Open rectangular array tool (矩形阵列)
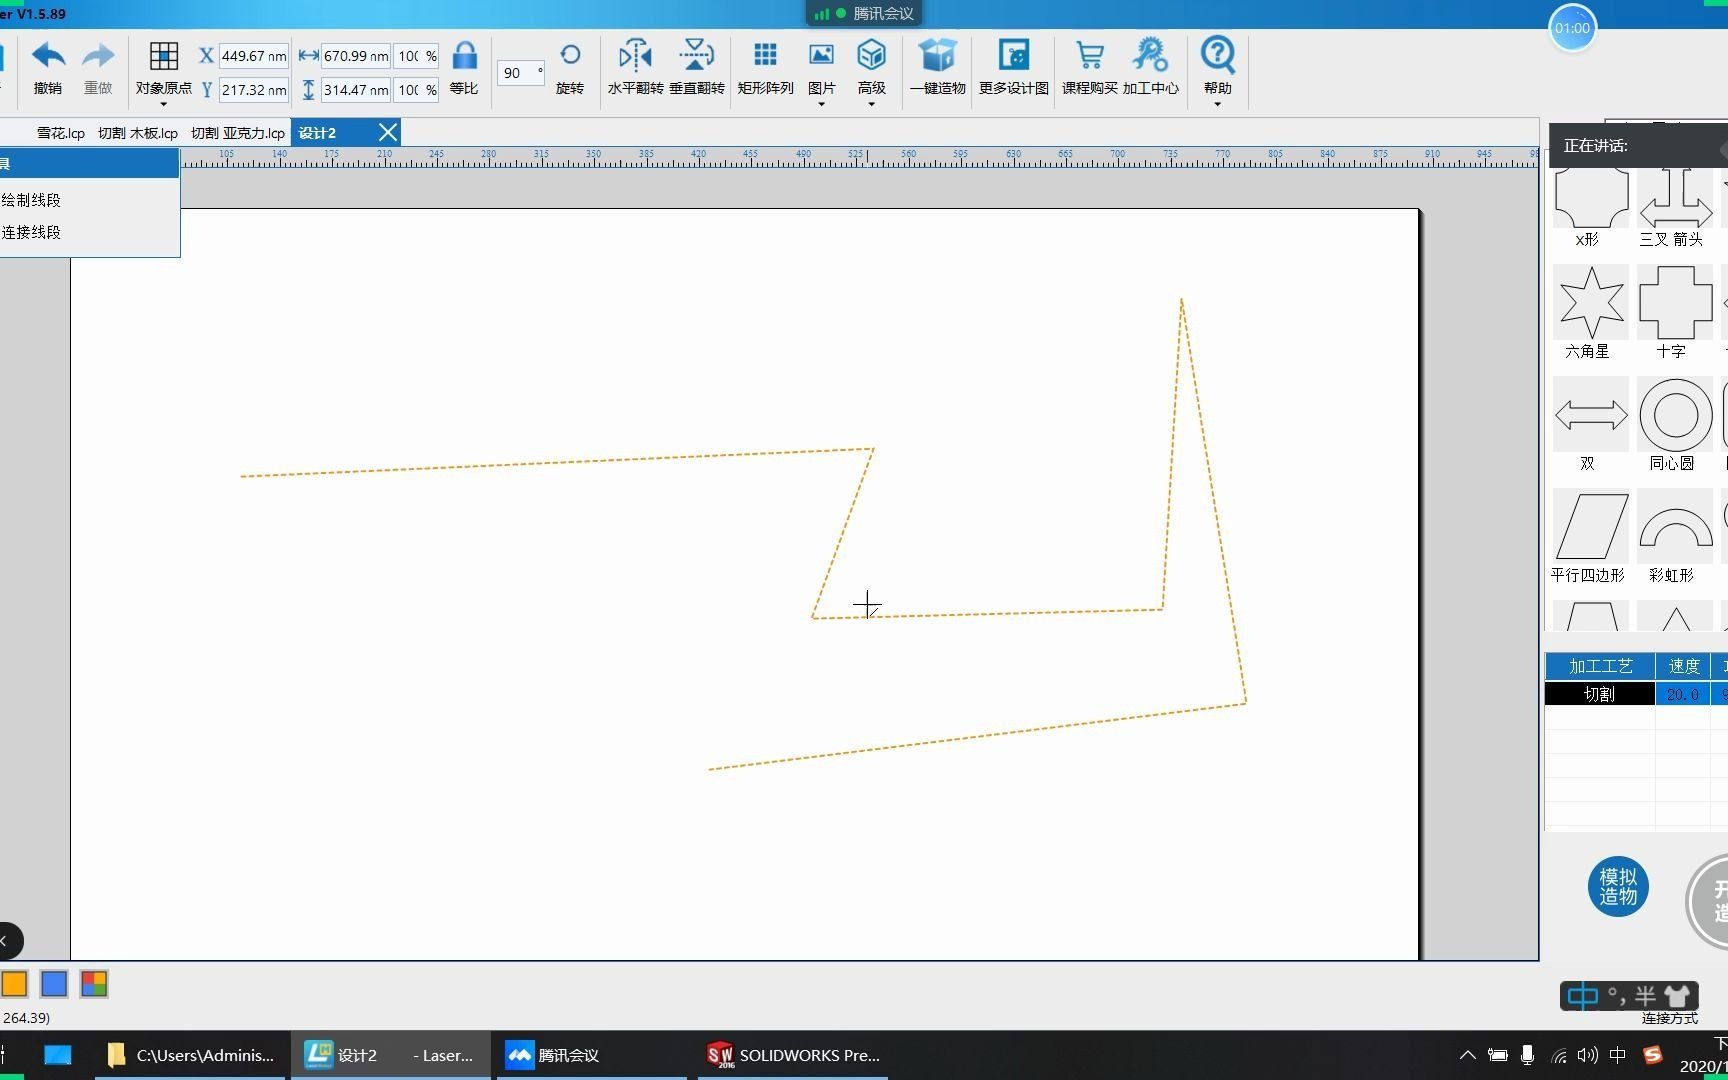The image size is (1728, 1080). 766,68
